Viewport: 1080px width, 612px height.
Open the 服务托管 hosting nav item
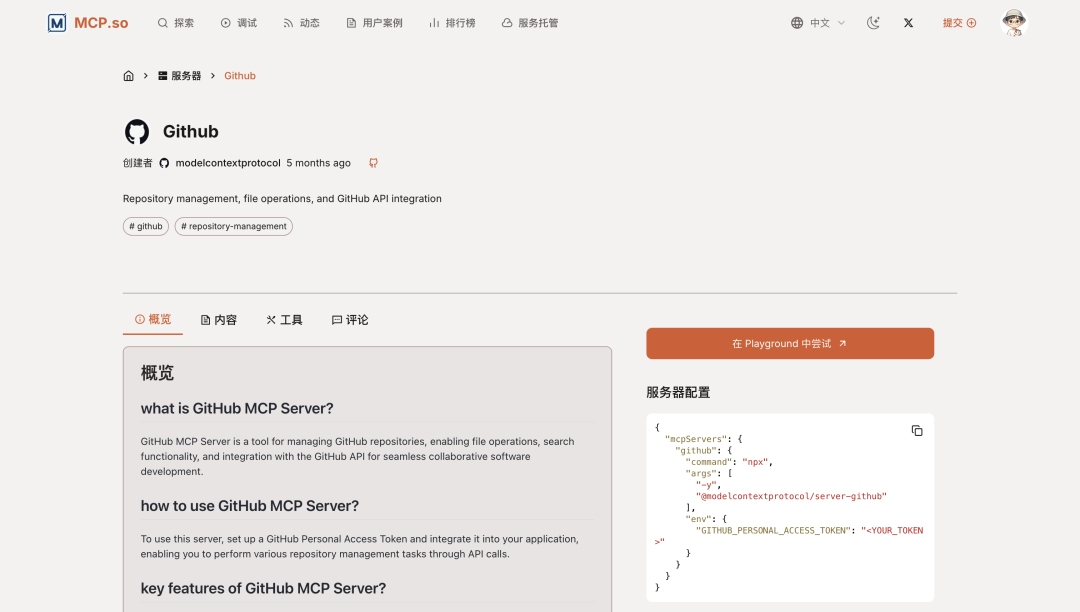pos(530,23)
